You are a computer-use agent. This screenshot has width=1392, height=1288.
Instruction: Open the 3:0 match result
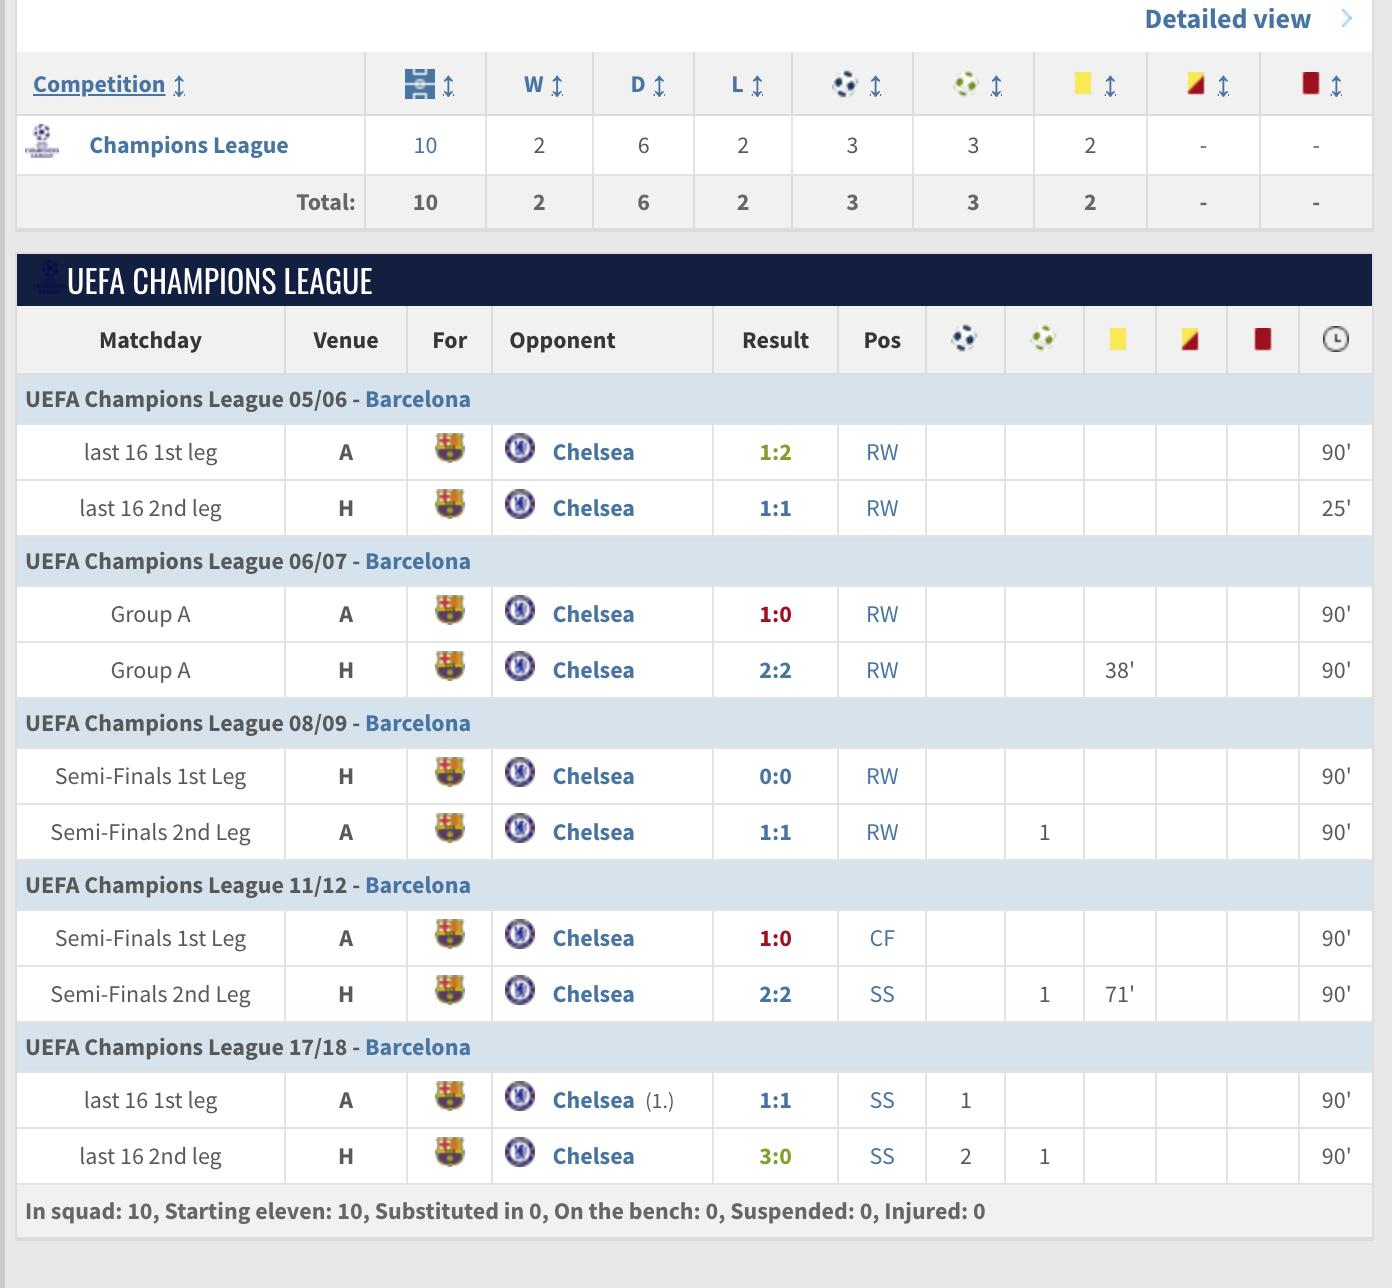click(775, 1157)
